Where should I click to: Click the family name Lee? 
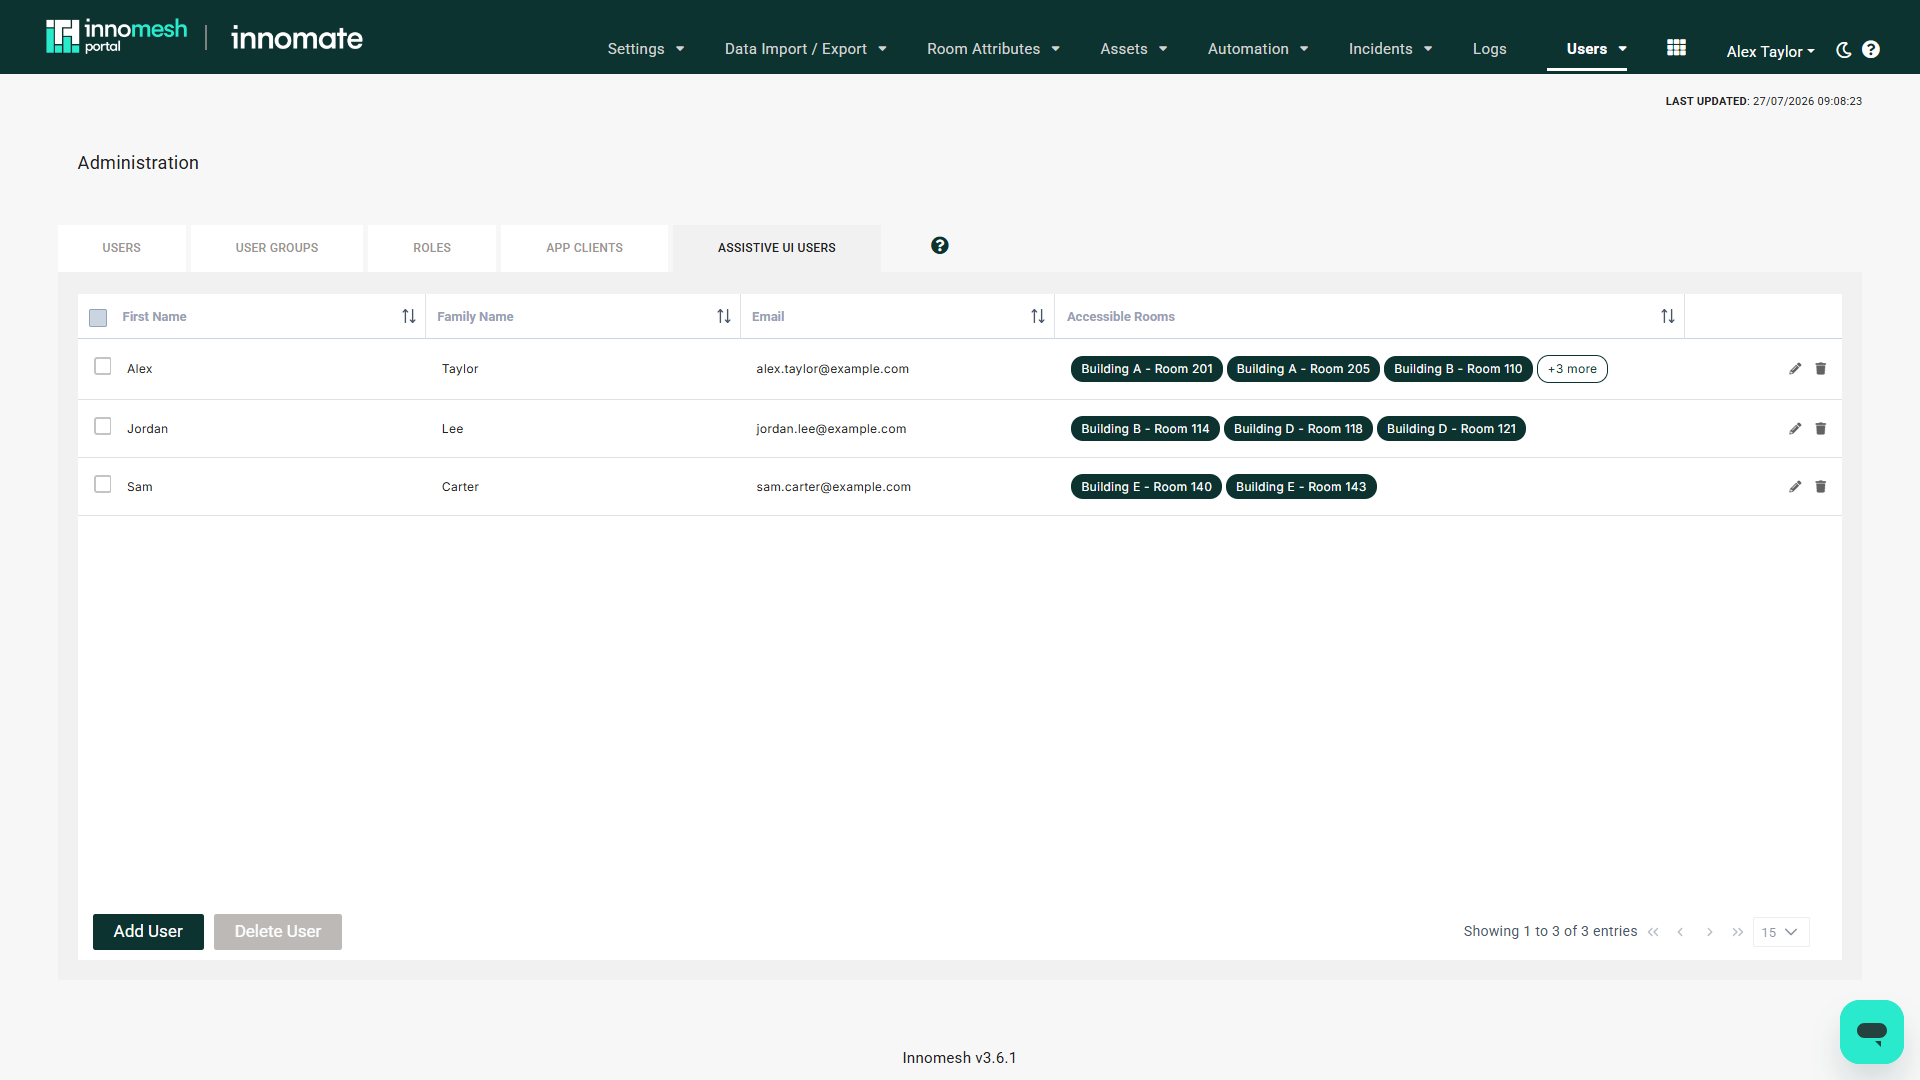tap(452, 429)
